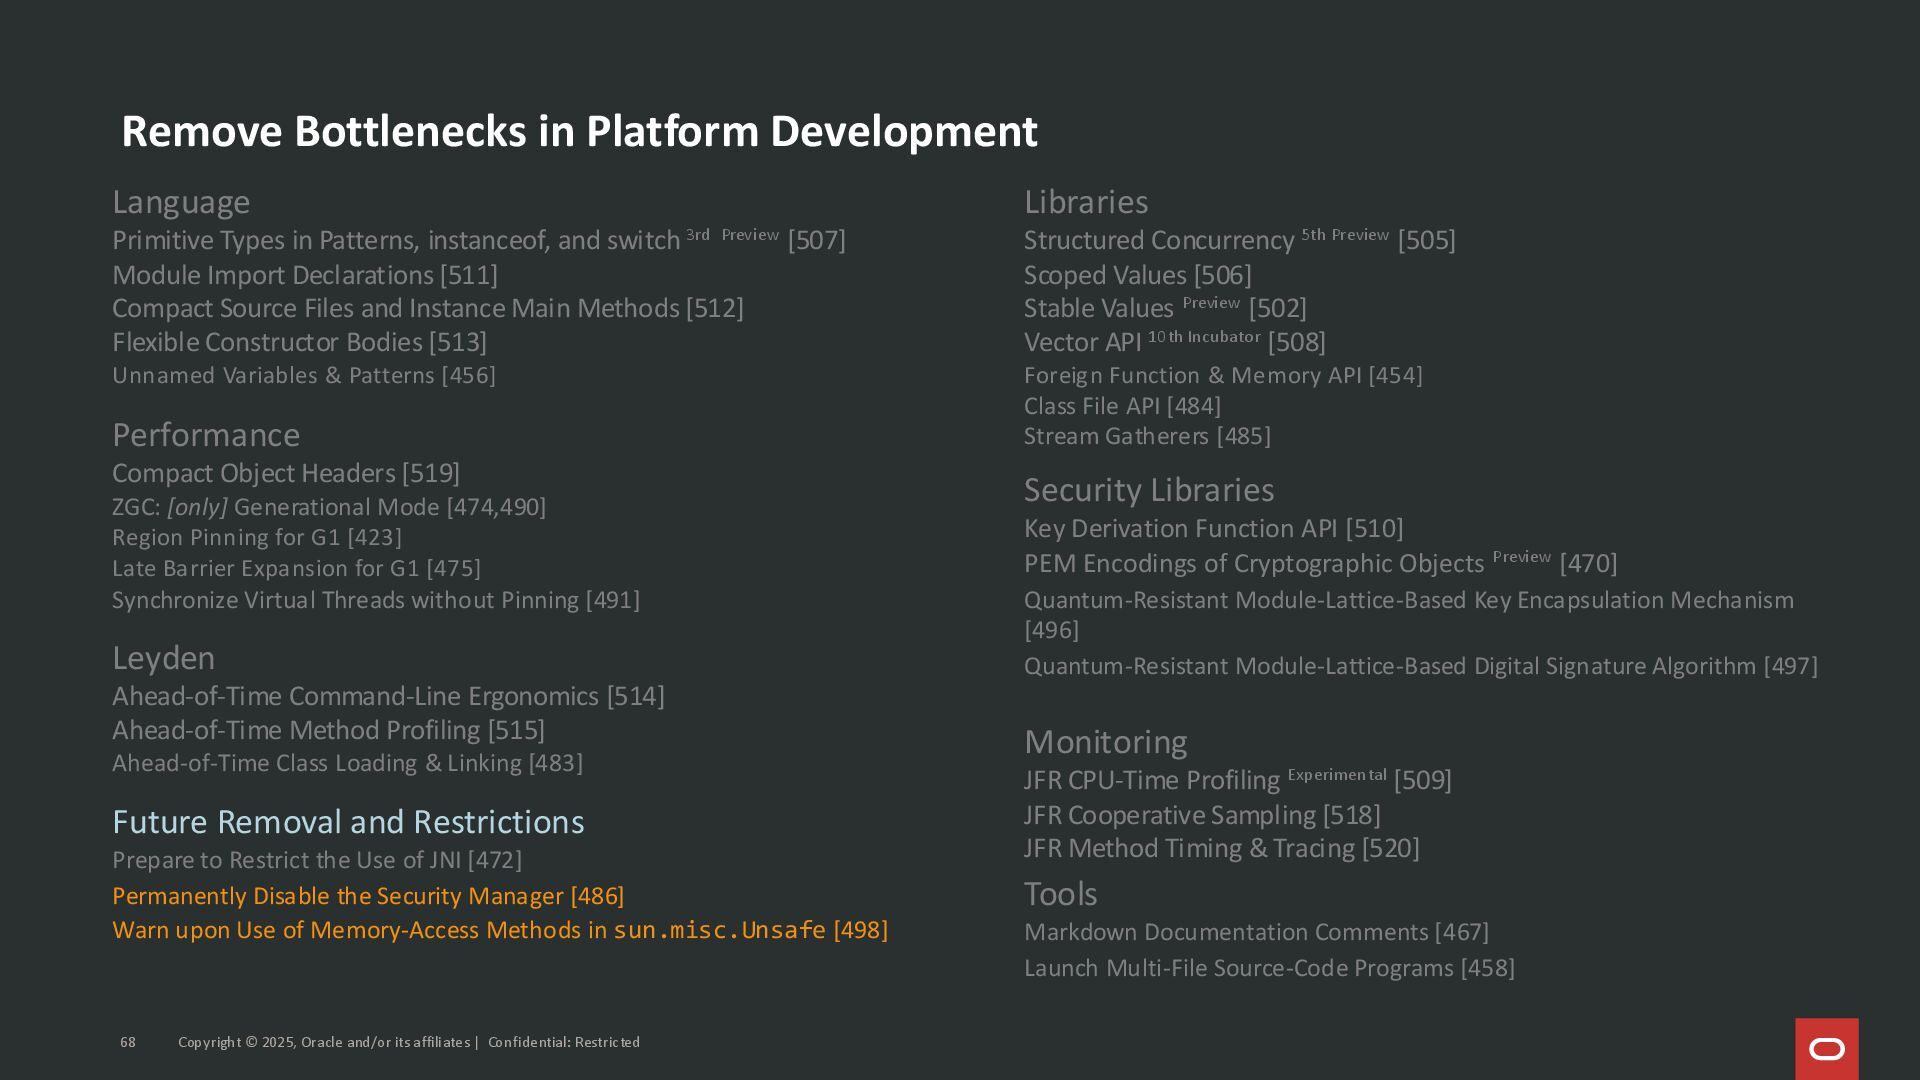Select Structured Concurrency 5th Preview [505]
This screenshot has width=1920, height=1080.
pos(1238,241)
